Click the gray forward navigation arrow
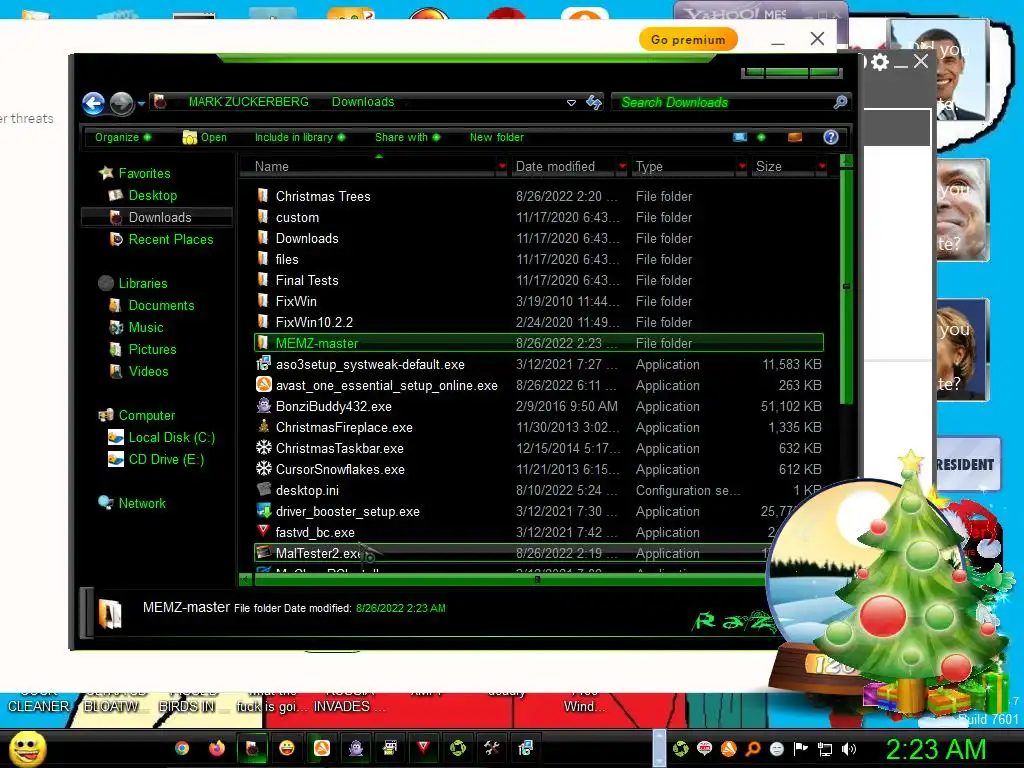The height and width of the screenshot is (768, 1024). coord(121,103)
